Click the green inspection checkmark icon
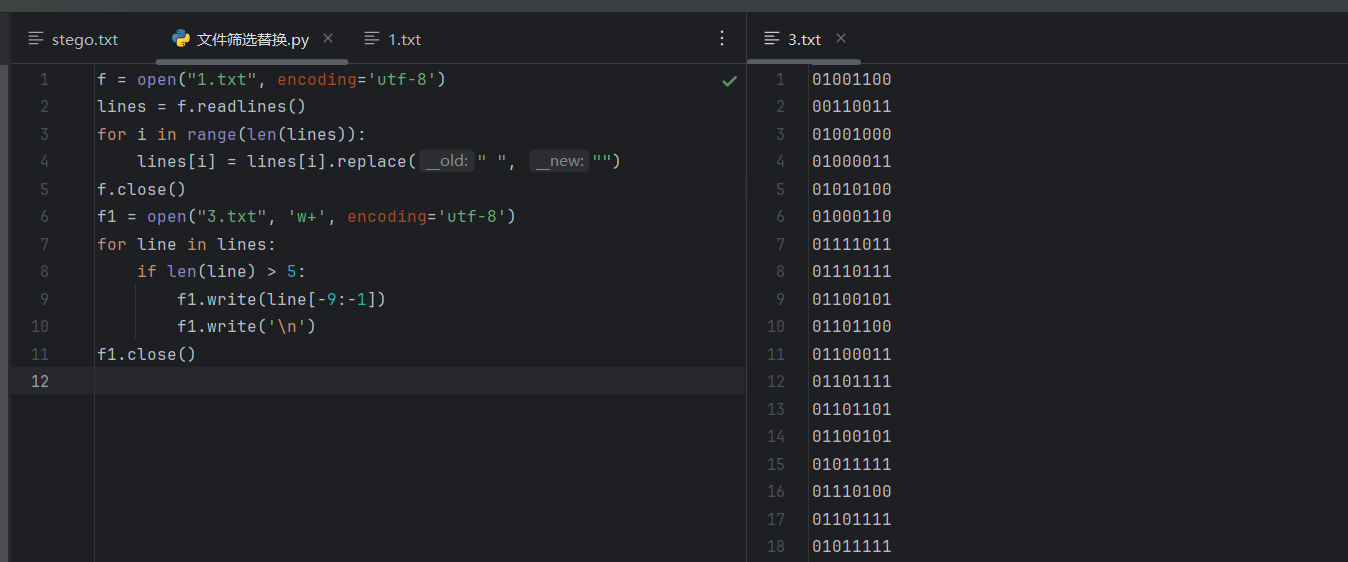Image resolution: width=1348 pixels, height=562 pixels. pyautogui.click(x=729, y=81)
